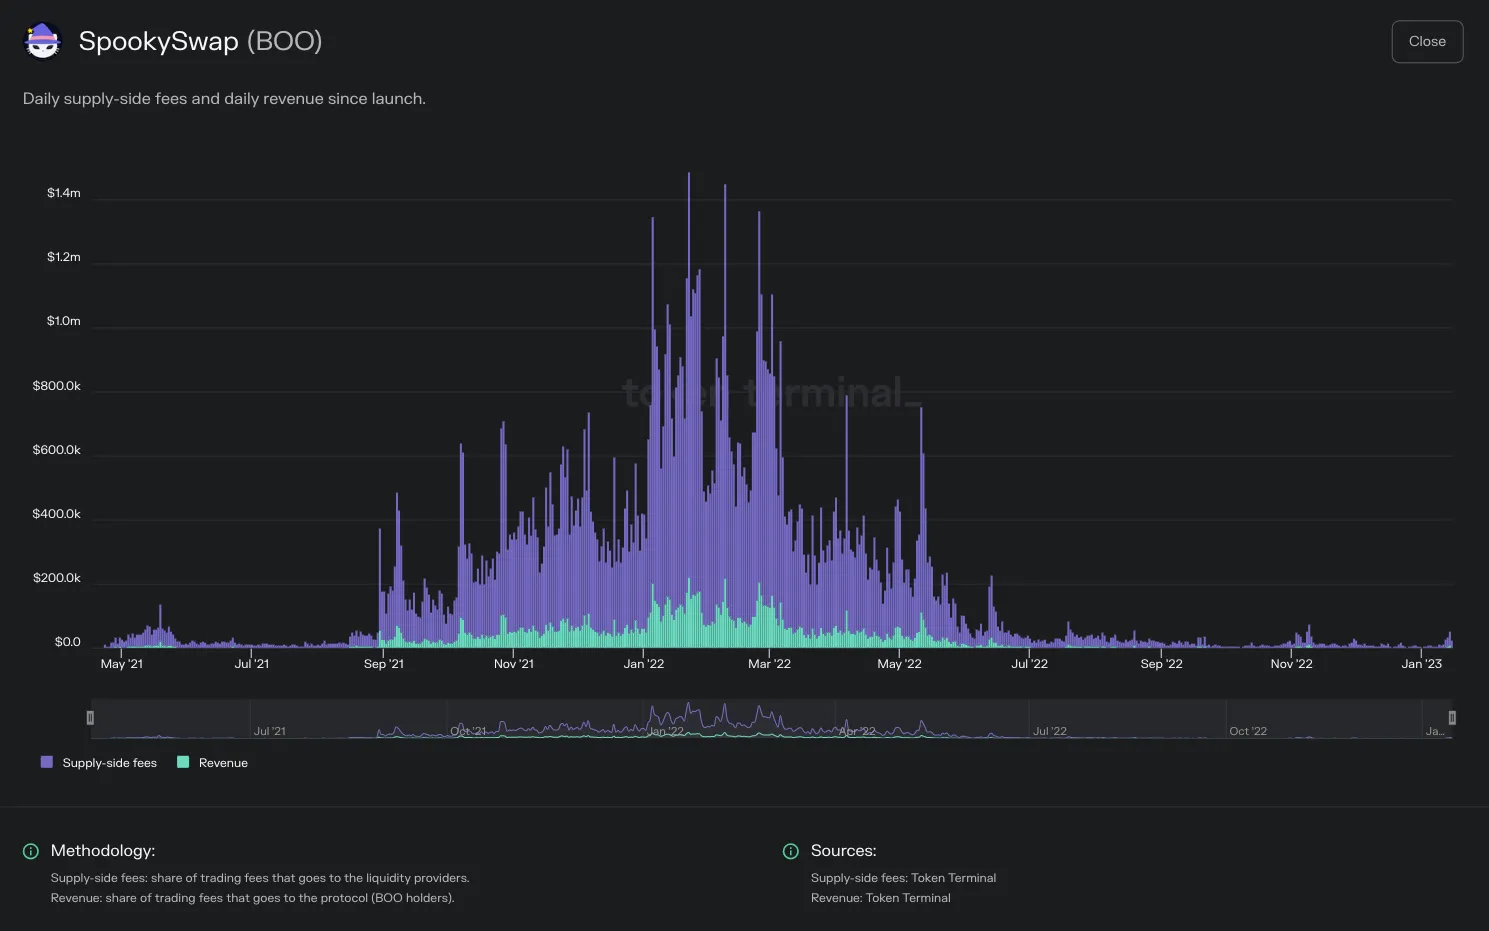The width and height of the screenshot is (1489, 931).
Task: Click the green Revenue color swatch
Action: coord(183,762)
